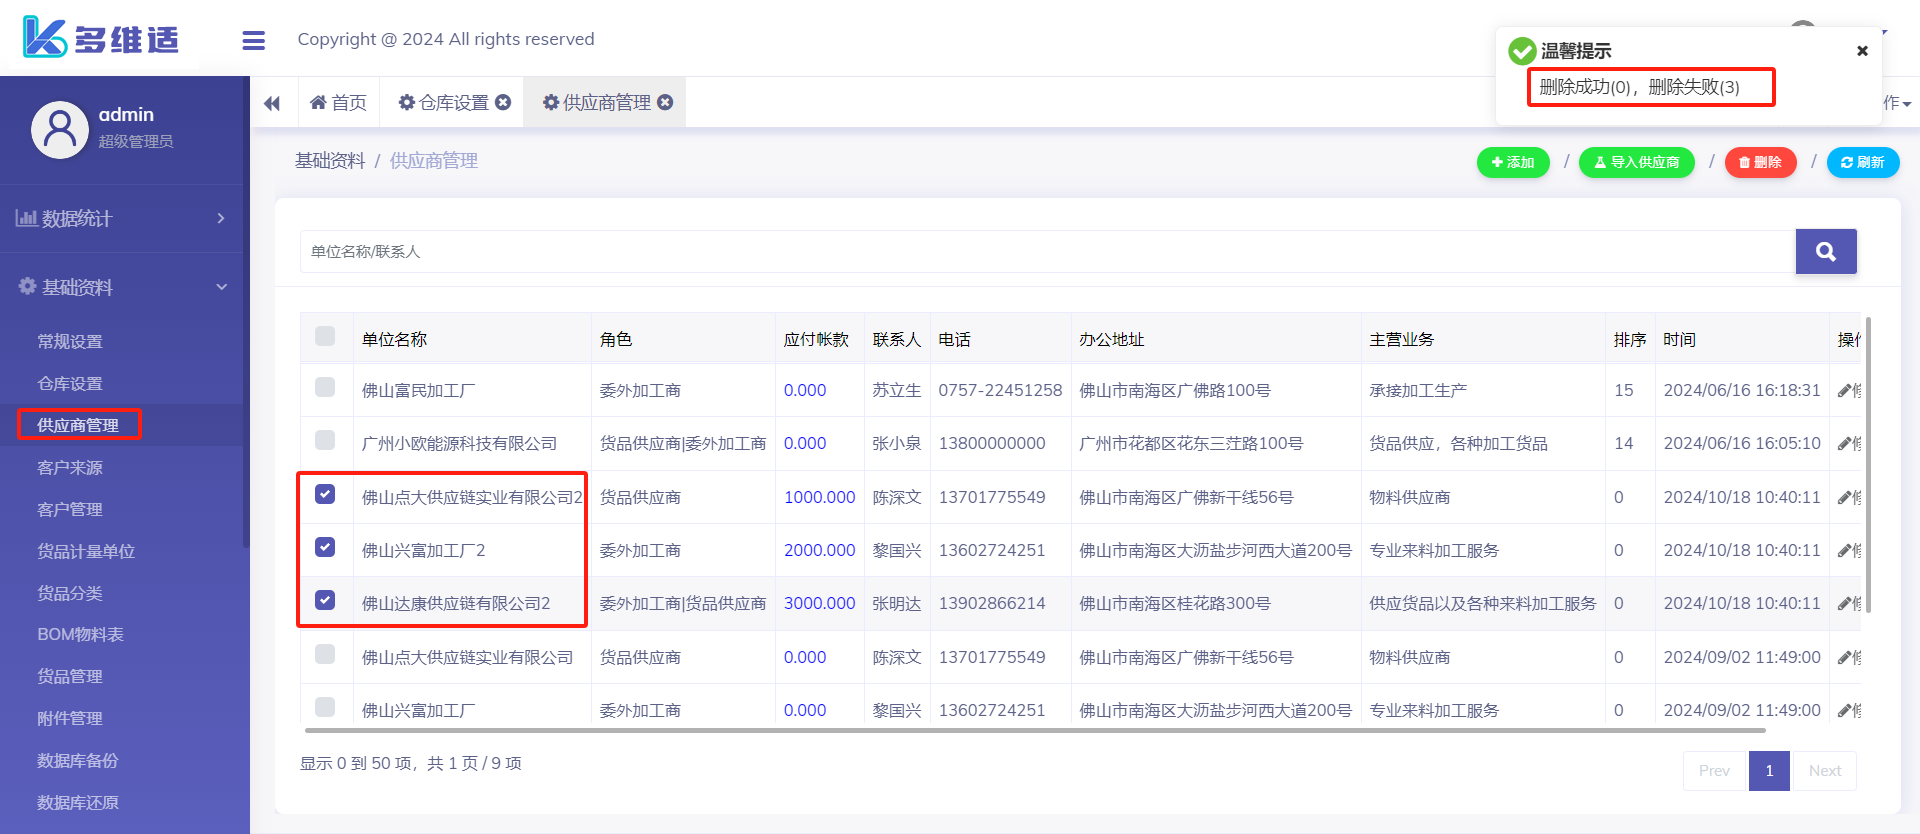This screenshot has height=834, width=1920.
Task: Click the double-arrow tabs scroll-left icon
Action: click(x=272, y=103)
